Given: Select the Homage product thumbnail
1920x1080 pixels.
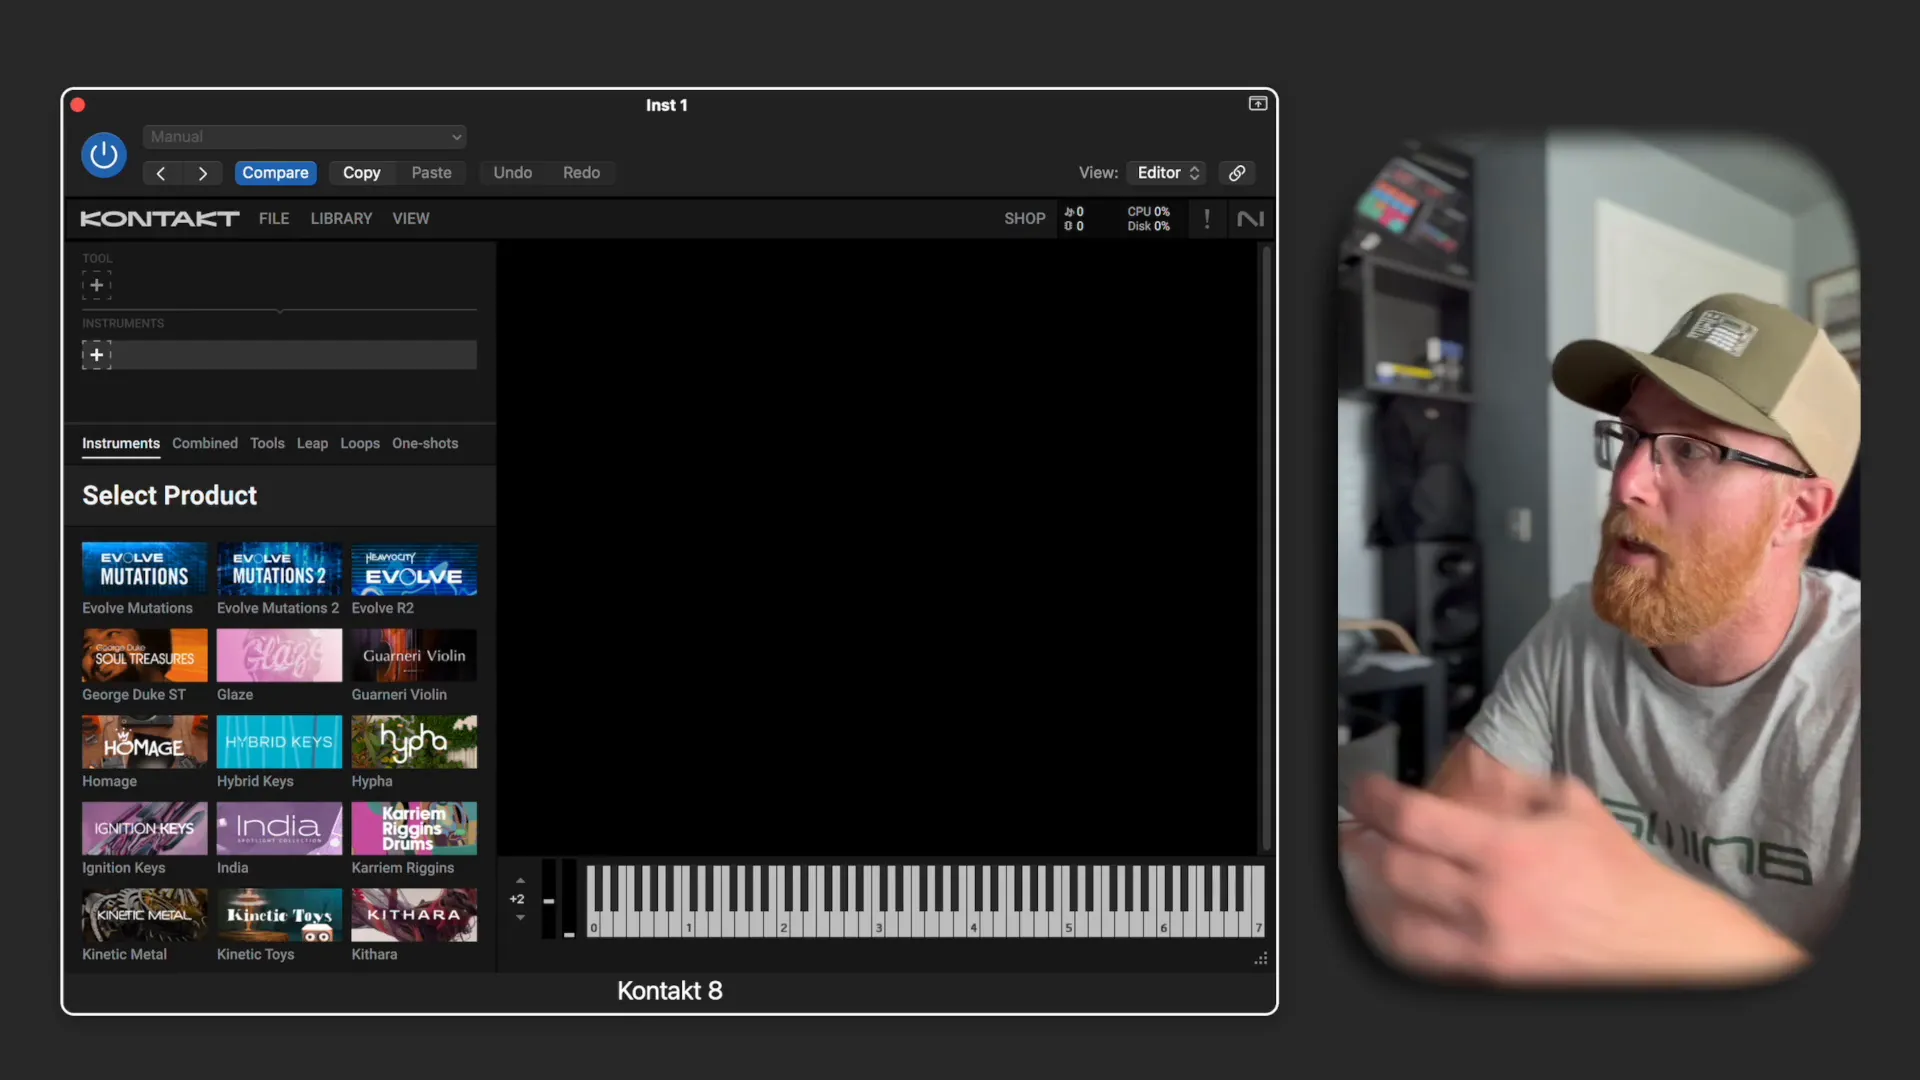Looking at the screenshot, I should 145,742.
